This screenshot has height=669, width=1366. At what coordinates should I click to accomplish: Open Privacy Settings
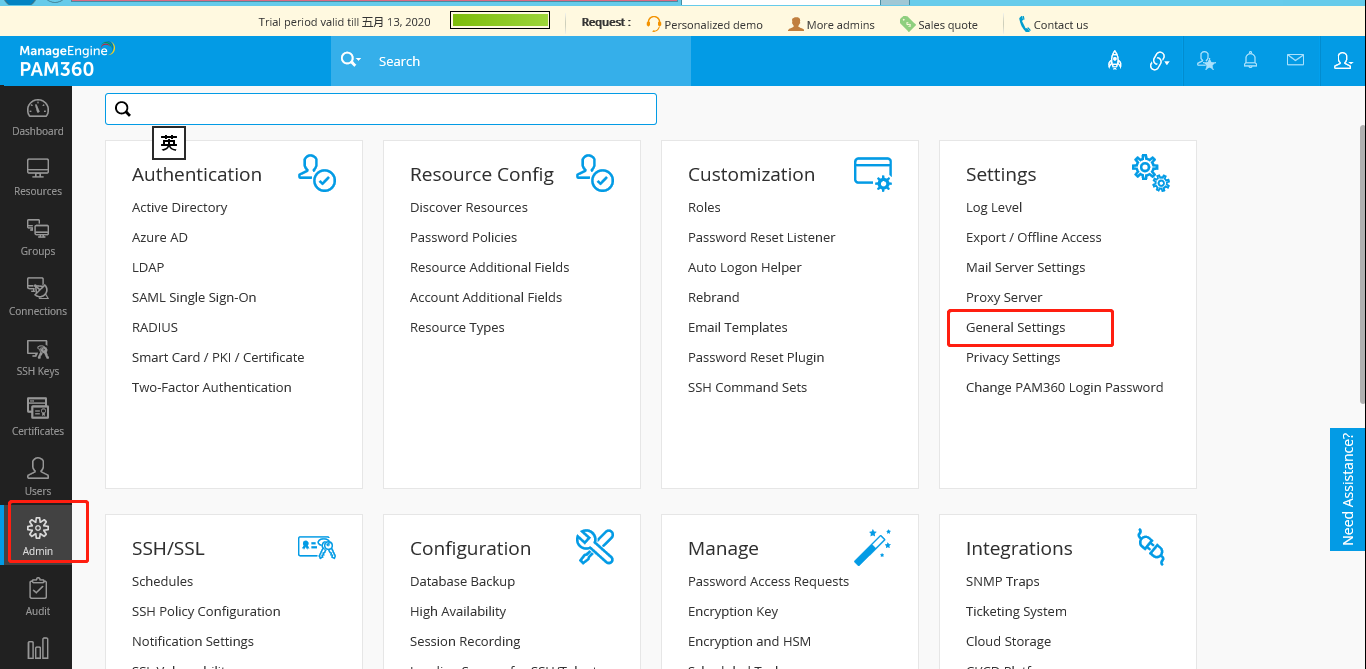point(1013,358)
